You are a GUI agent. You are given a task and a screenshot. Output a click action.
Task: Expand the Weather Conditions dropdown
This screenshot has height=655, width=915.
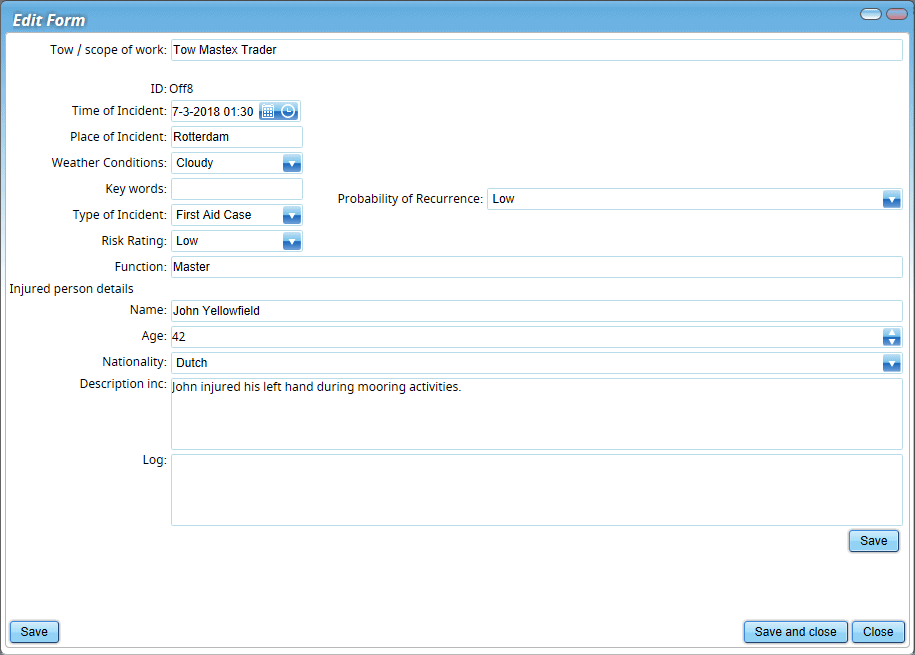[x=292, y=163]
